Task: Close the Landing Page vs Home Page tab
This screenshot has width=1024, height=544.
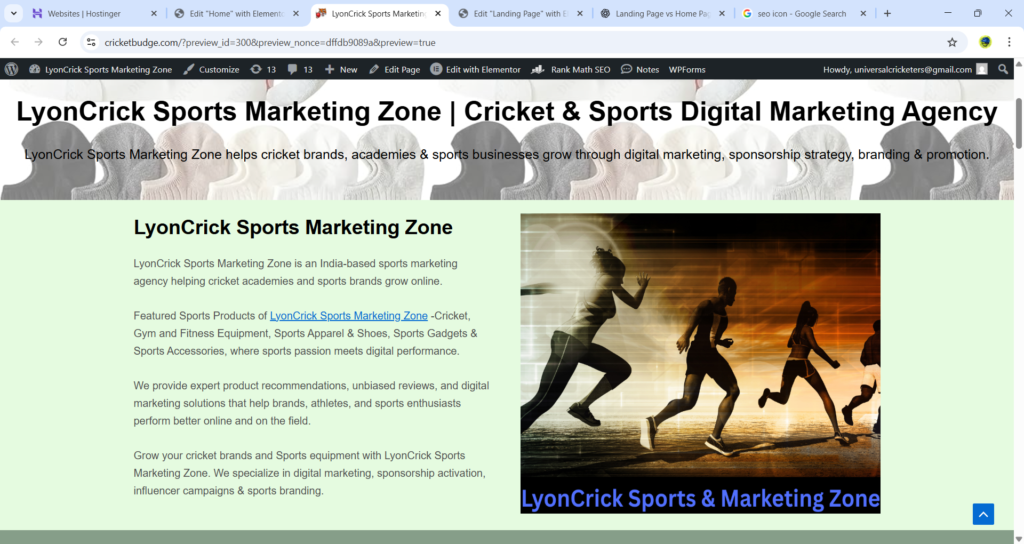Action: click(722, 13)
